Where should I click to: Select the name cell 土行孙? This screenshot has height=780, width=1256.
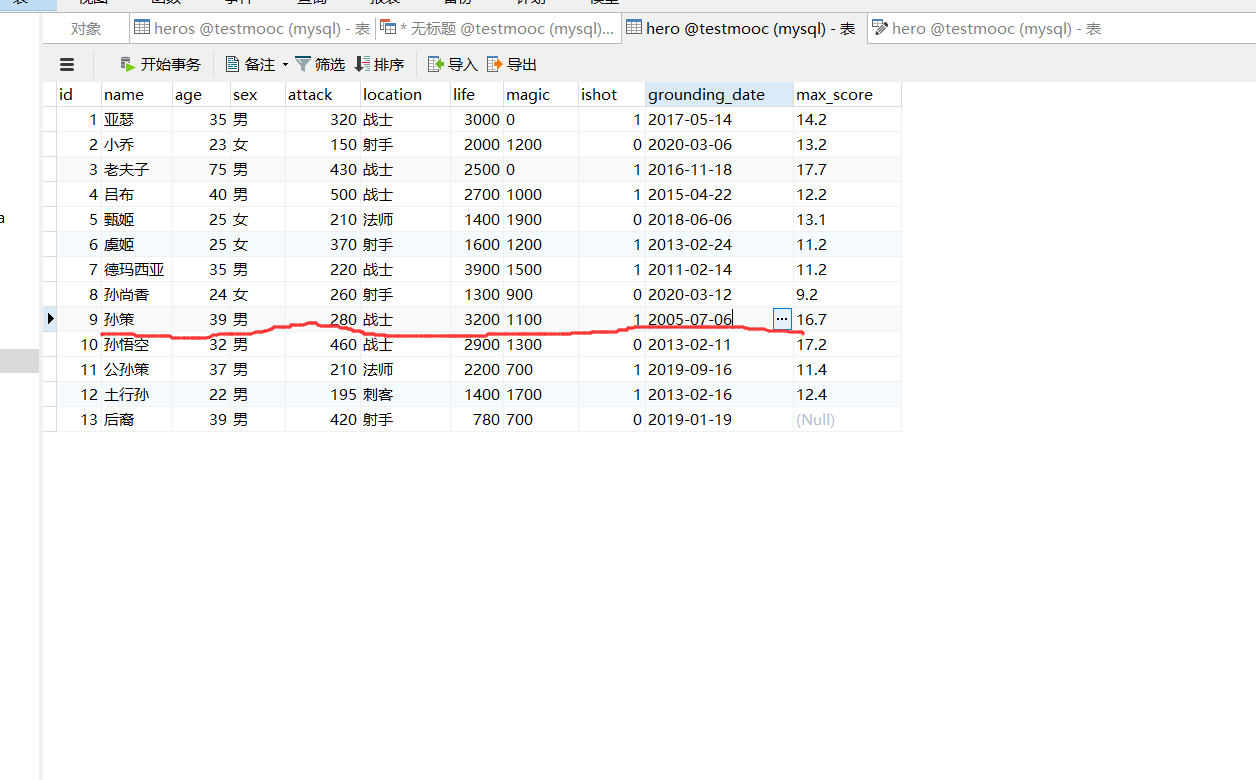coord(137,394)
